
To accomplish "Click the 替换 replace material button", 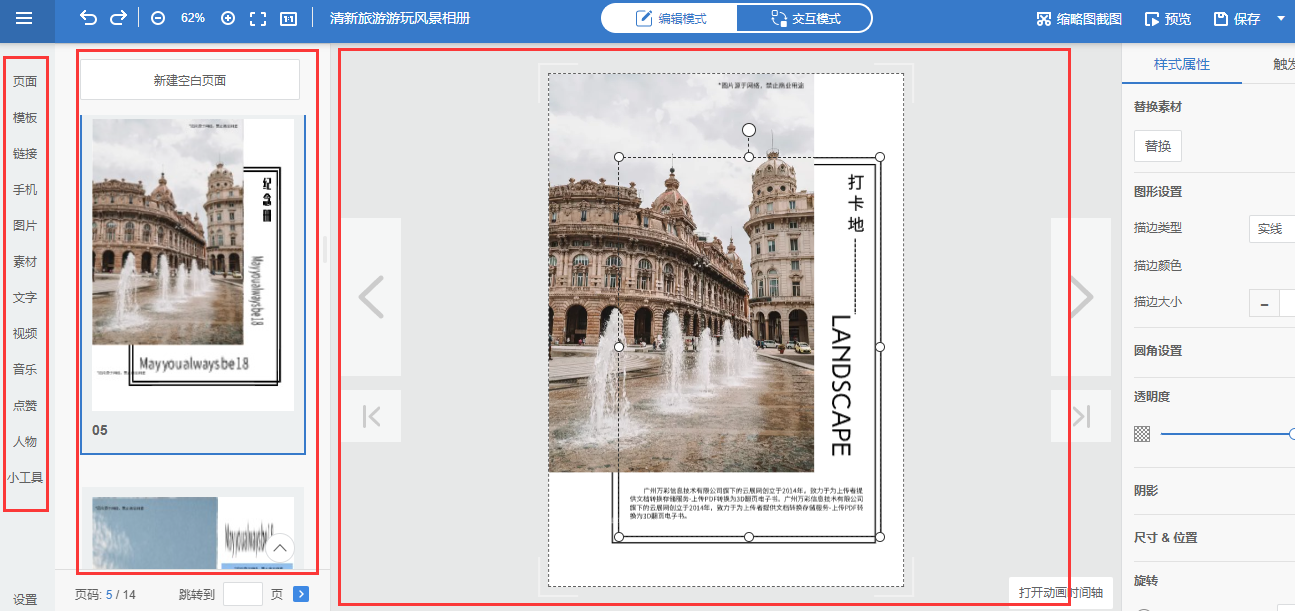I will tap(1158, 146).
